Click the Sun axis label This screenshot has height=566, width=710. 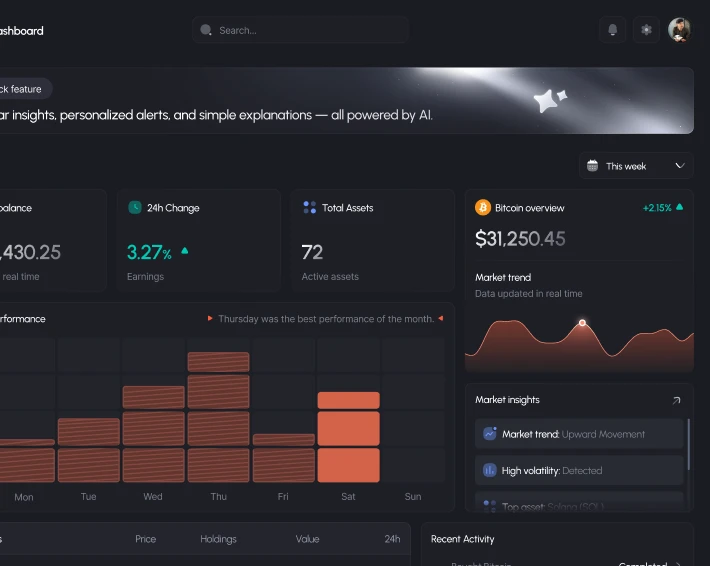coord(413,497)
